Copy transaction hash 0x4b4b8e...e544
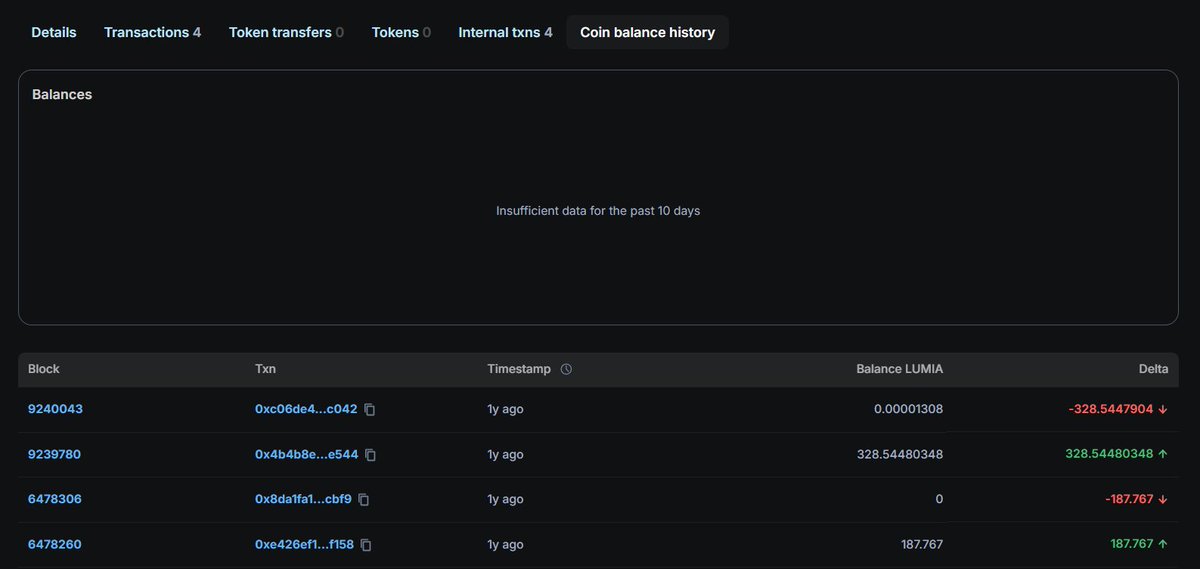This screenshot has height=569, width=1200. coord(371,455)
